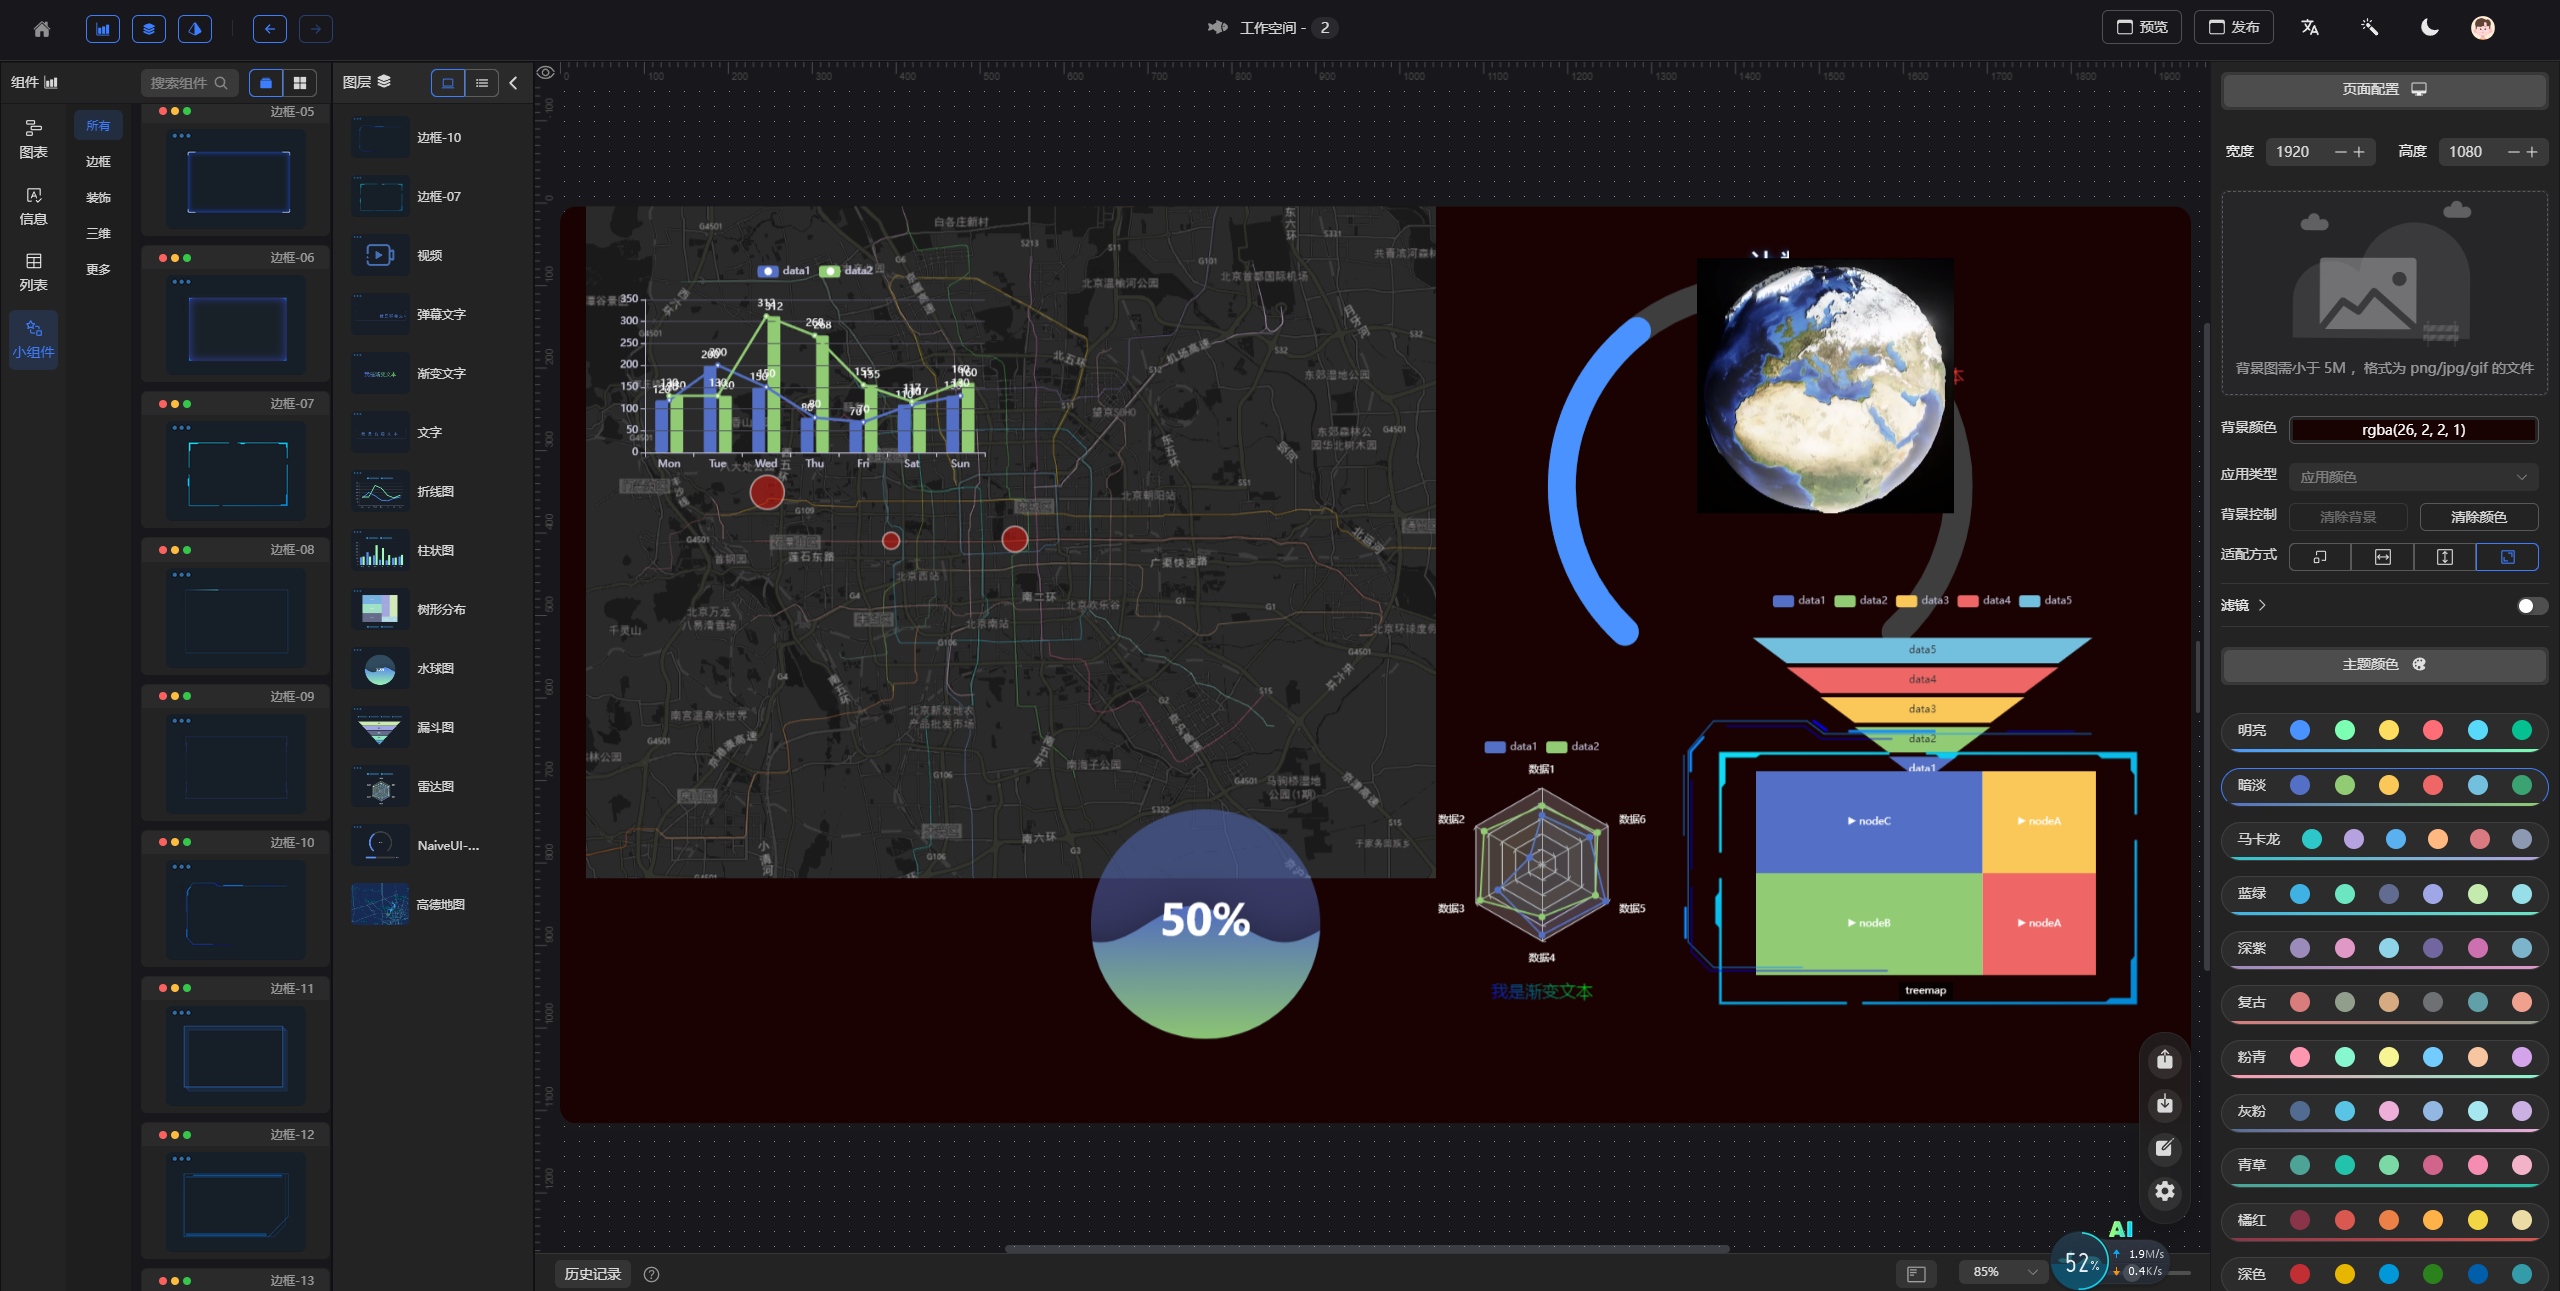Select the 树形分布 layer thumbnail
Viewport: 2560px width, 1291px height.
pyautogui.click(x=380, y=609)
